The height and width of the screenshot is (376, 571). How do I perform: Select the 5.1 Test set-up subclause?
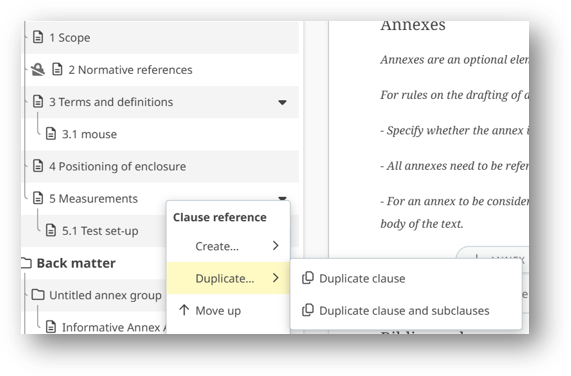[x=100, y=231]
